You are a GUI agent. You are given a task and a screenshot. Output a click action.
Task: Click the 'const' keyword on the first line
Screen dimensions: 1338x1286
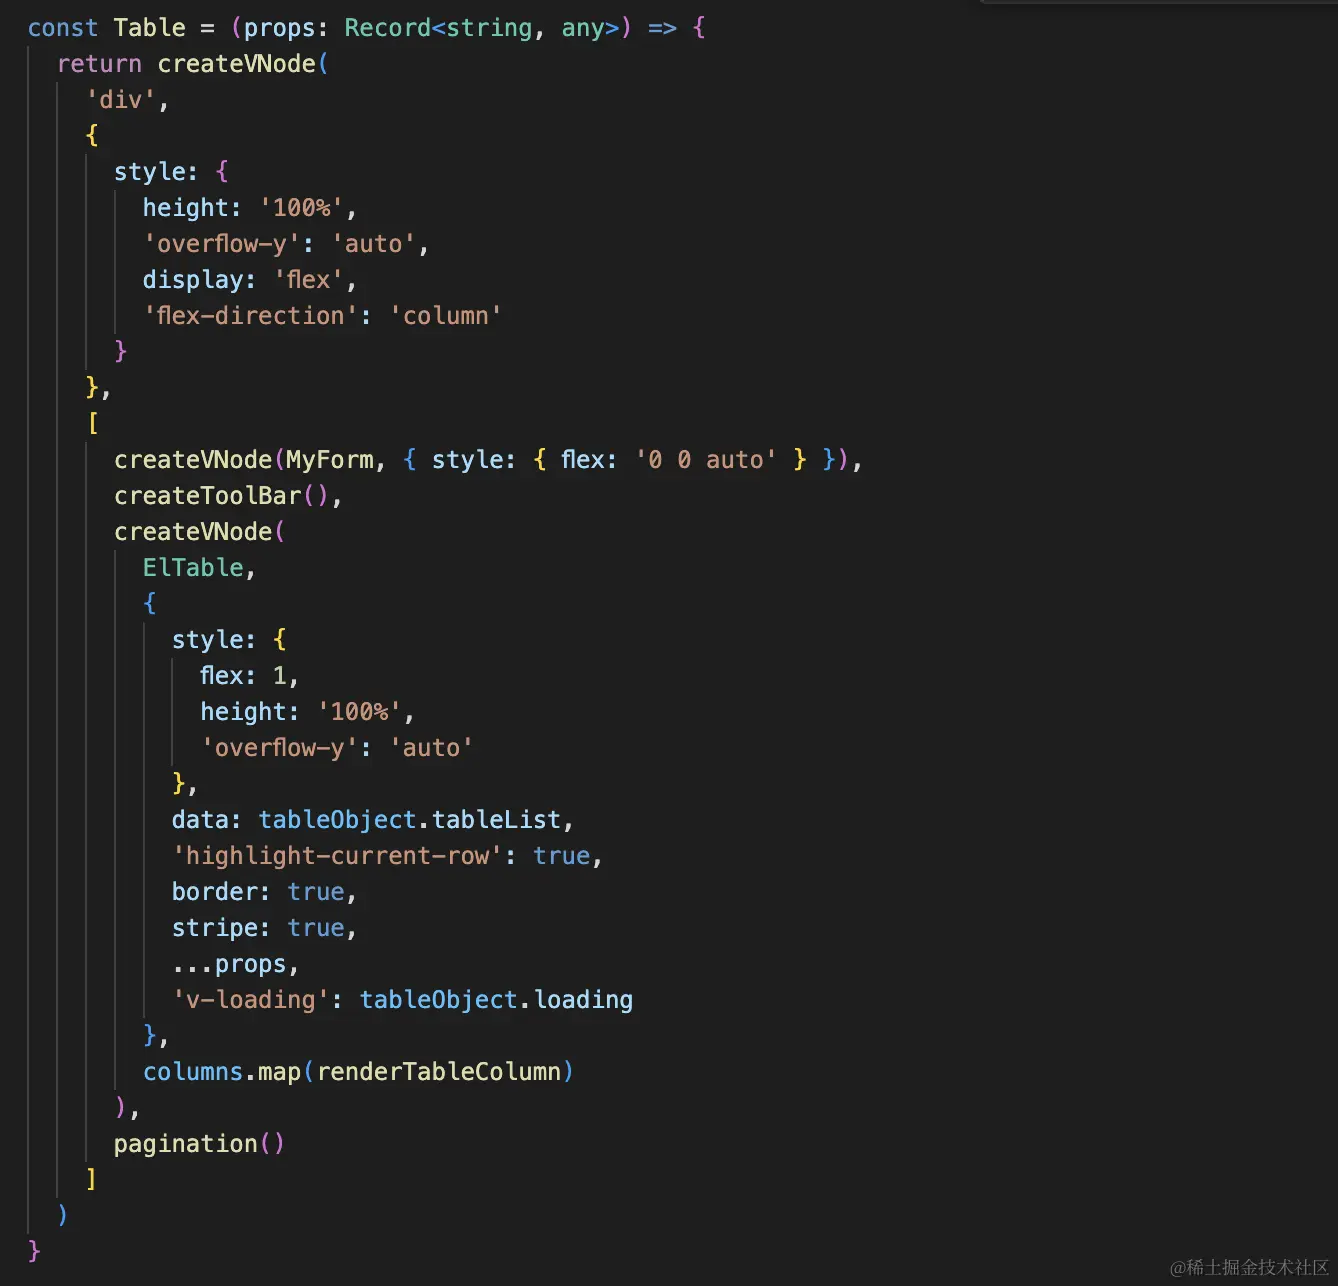point(63,28)
